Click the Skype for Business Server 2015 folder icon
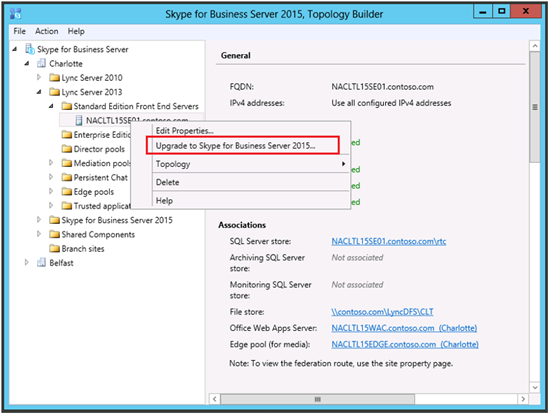Viewport: 550px width, 415px height. [54, 220]
